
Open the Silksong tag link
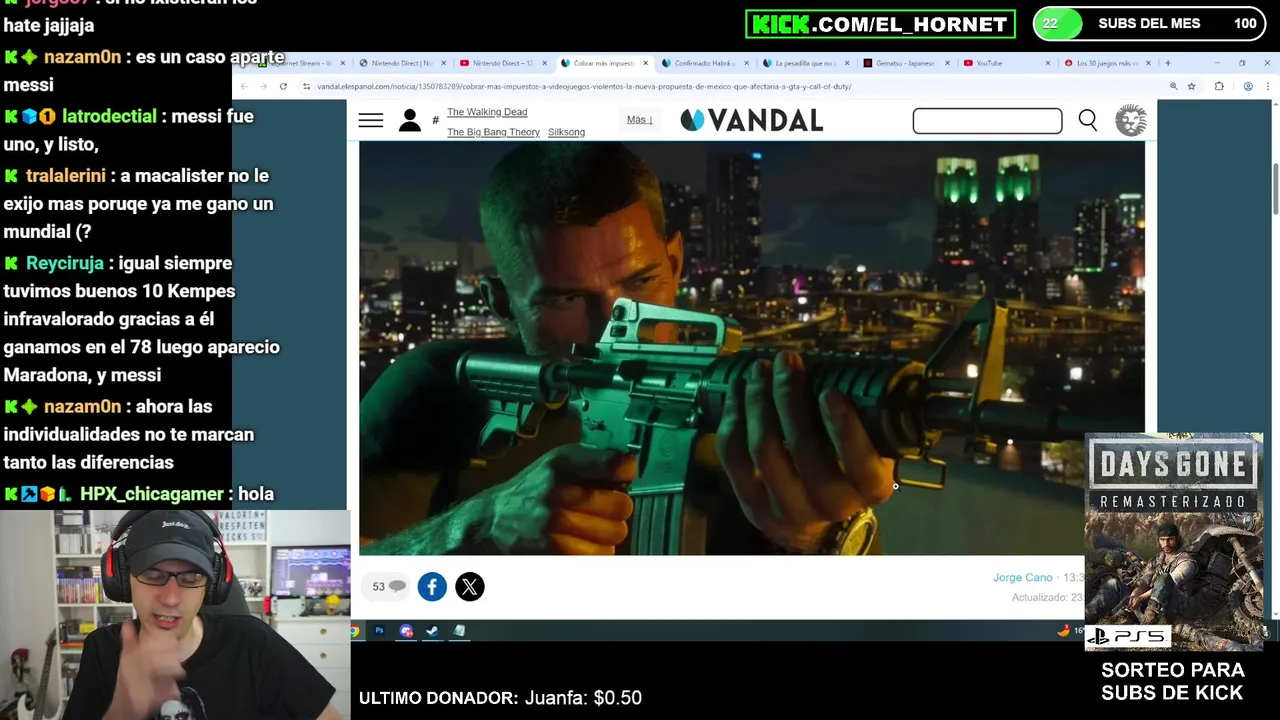tap(566, 132)
